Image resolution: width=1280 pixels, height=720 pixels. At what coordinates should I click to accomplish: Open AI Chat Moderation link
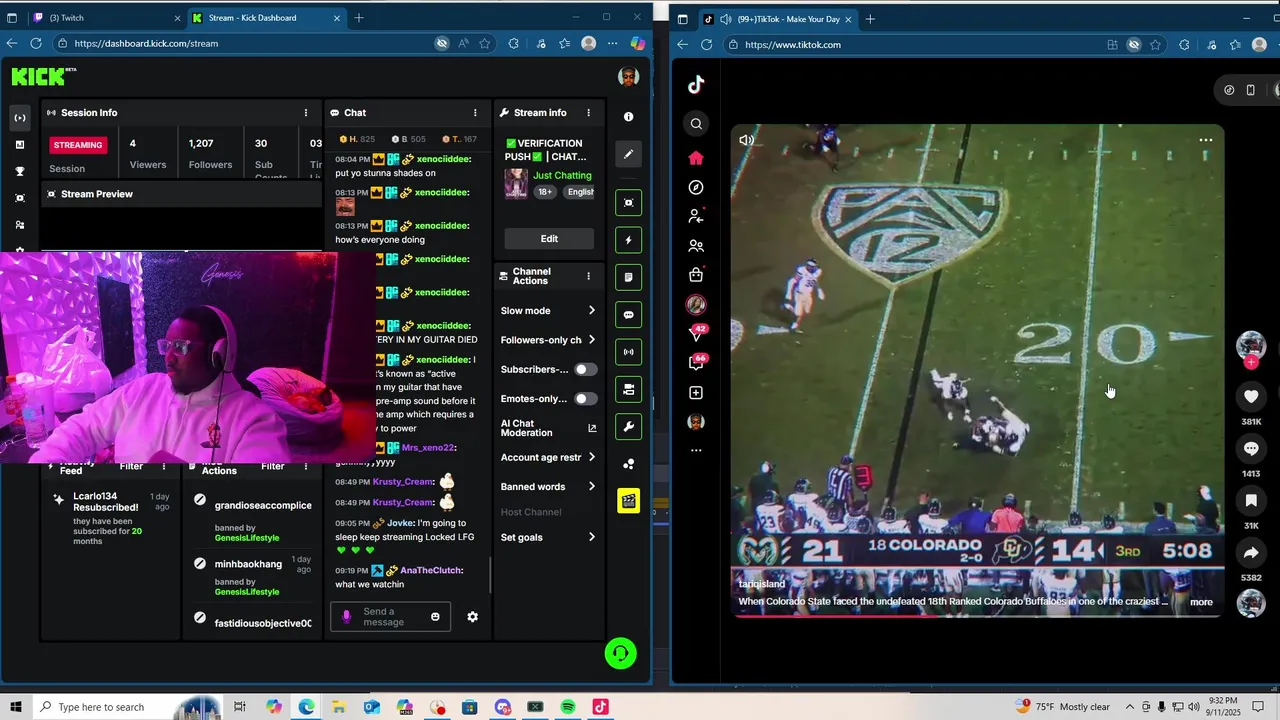pos(548,428)
